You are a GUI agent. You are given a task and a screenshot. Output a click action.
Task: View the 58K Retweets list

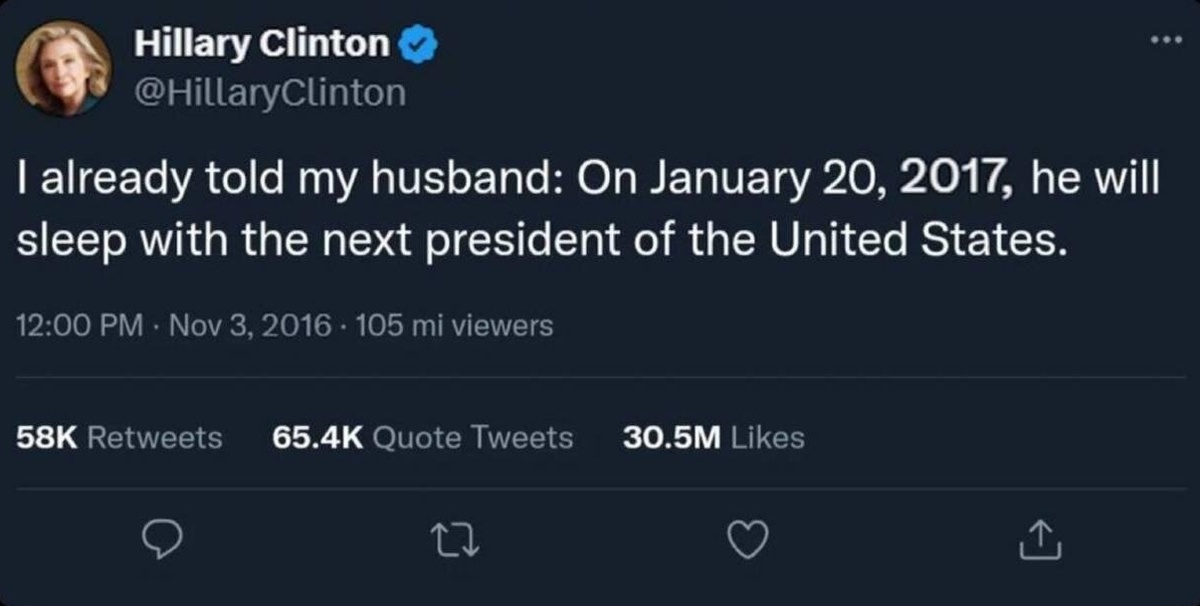(119, 437)
